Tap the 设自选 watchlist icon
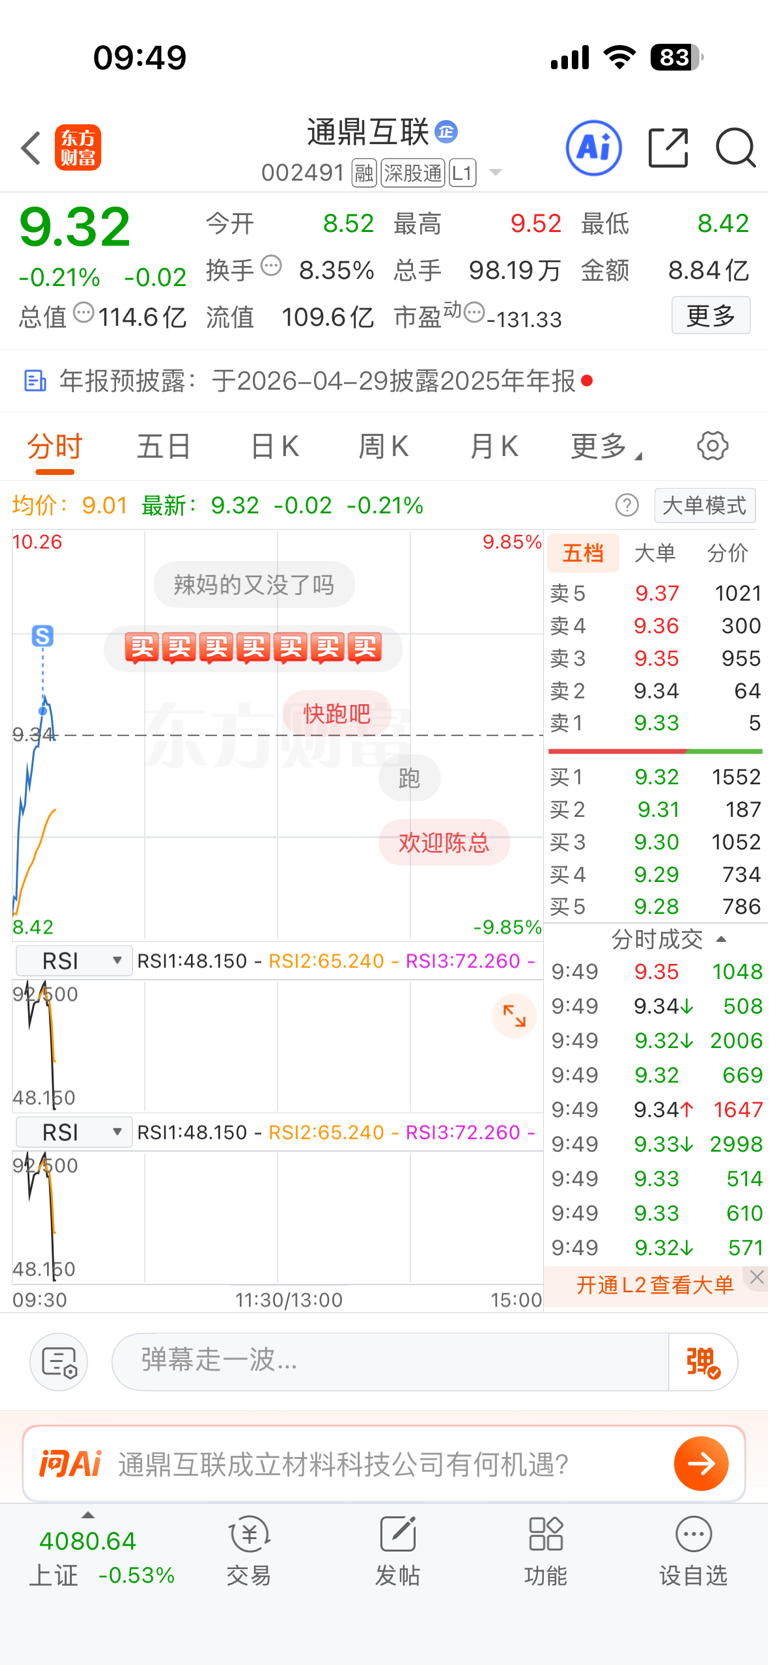Viewport: 769px width, 1665px height. (x=693, y=1551)
